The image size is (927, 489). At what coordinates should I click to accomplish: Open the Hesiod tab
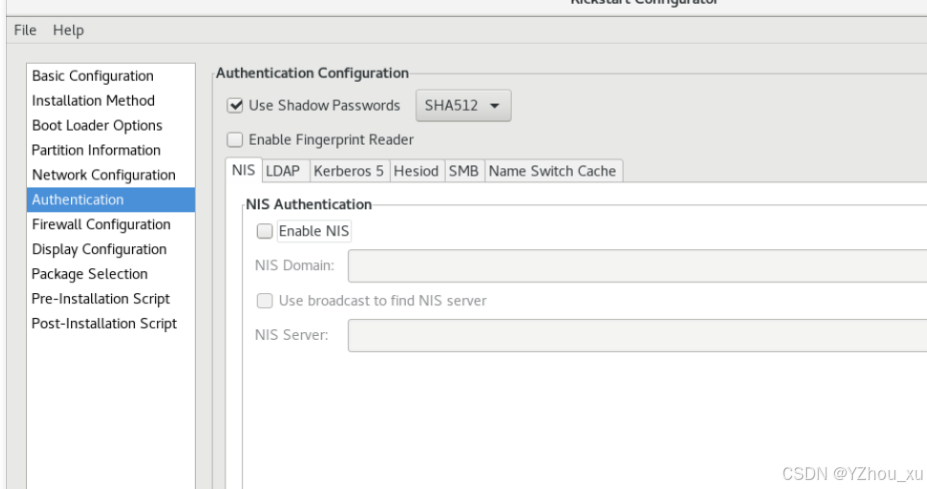(416, 171)
